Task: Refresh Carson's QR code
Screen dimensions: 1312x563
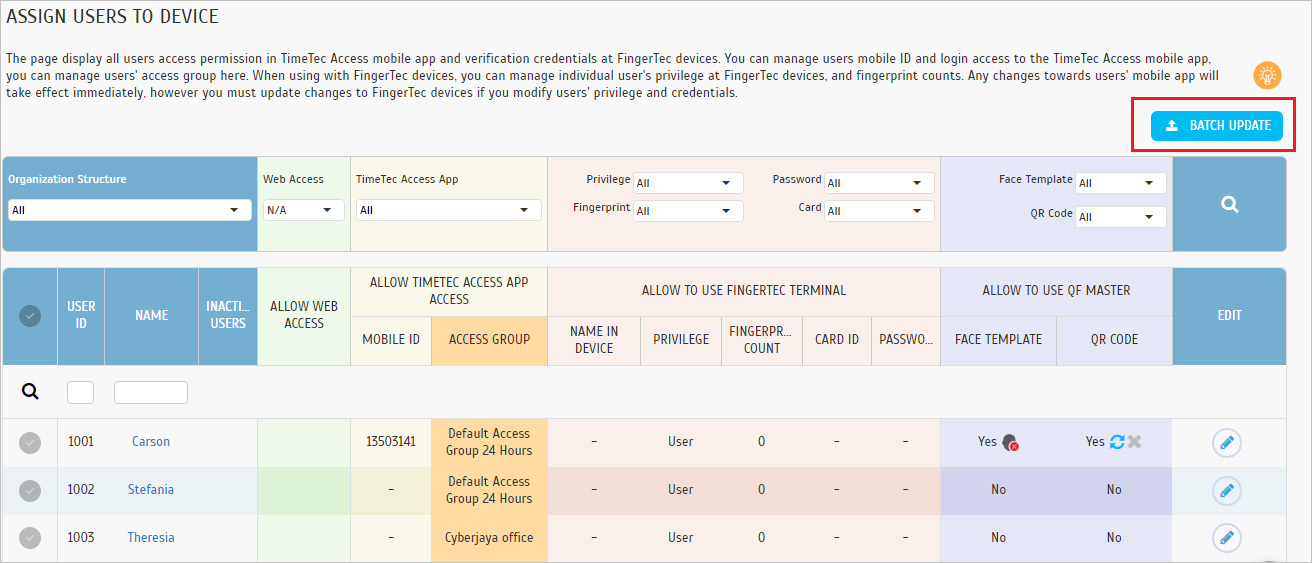Action: [x=1117, y=441]
